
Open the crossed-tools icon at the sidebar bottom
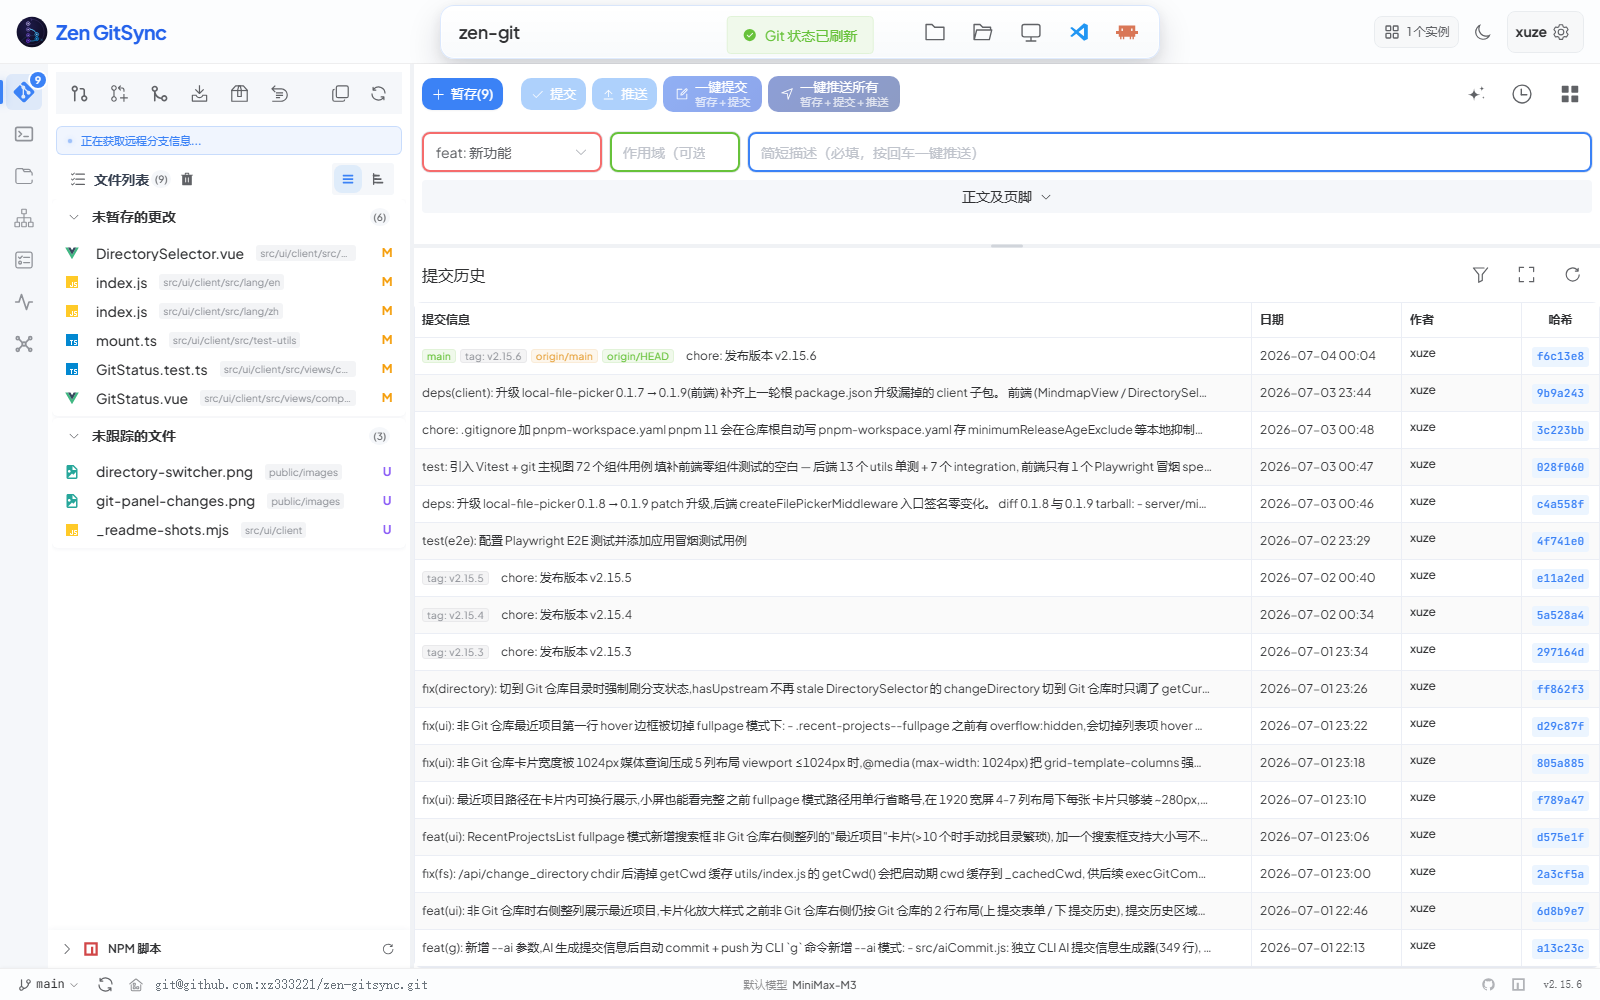pyautogui.click(x=24, y=344)
